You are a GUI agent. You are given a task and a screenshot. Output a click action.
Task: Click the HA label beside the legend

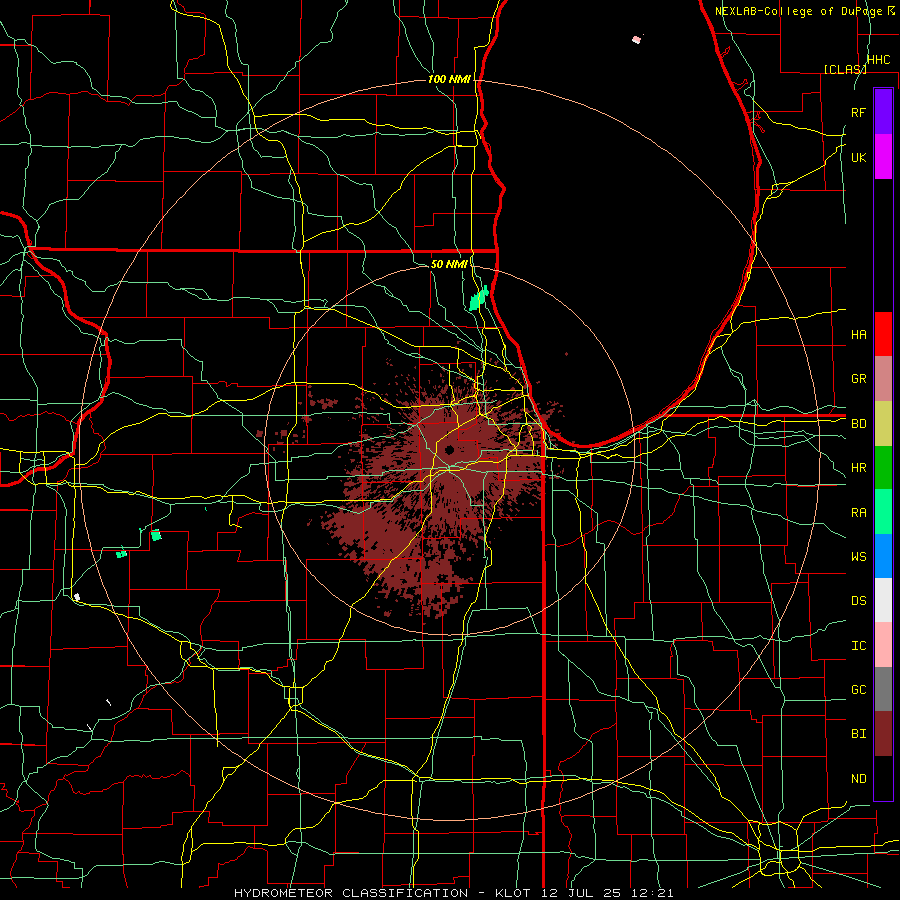[859, 334]
